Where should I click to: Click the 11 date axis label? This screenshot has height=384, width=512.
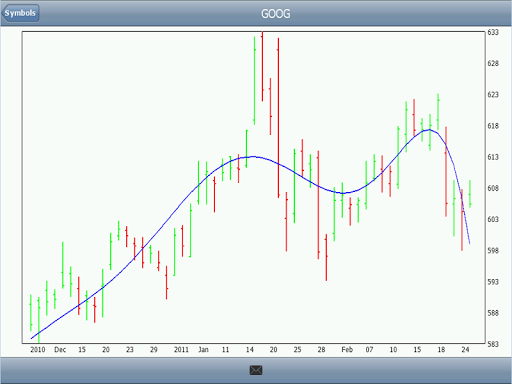click(x=226, y=350)
